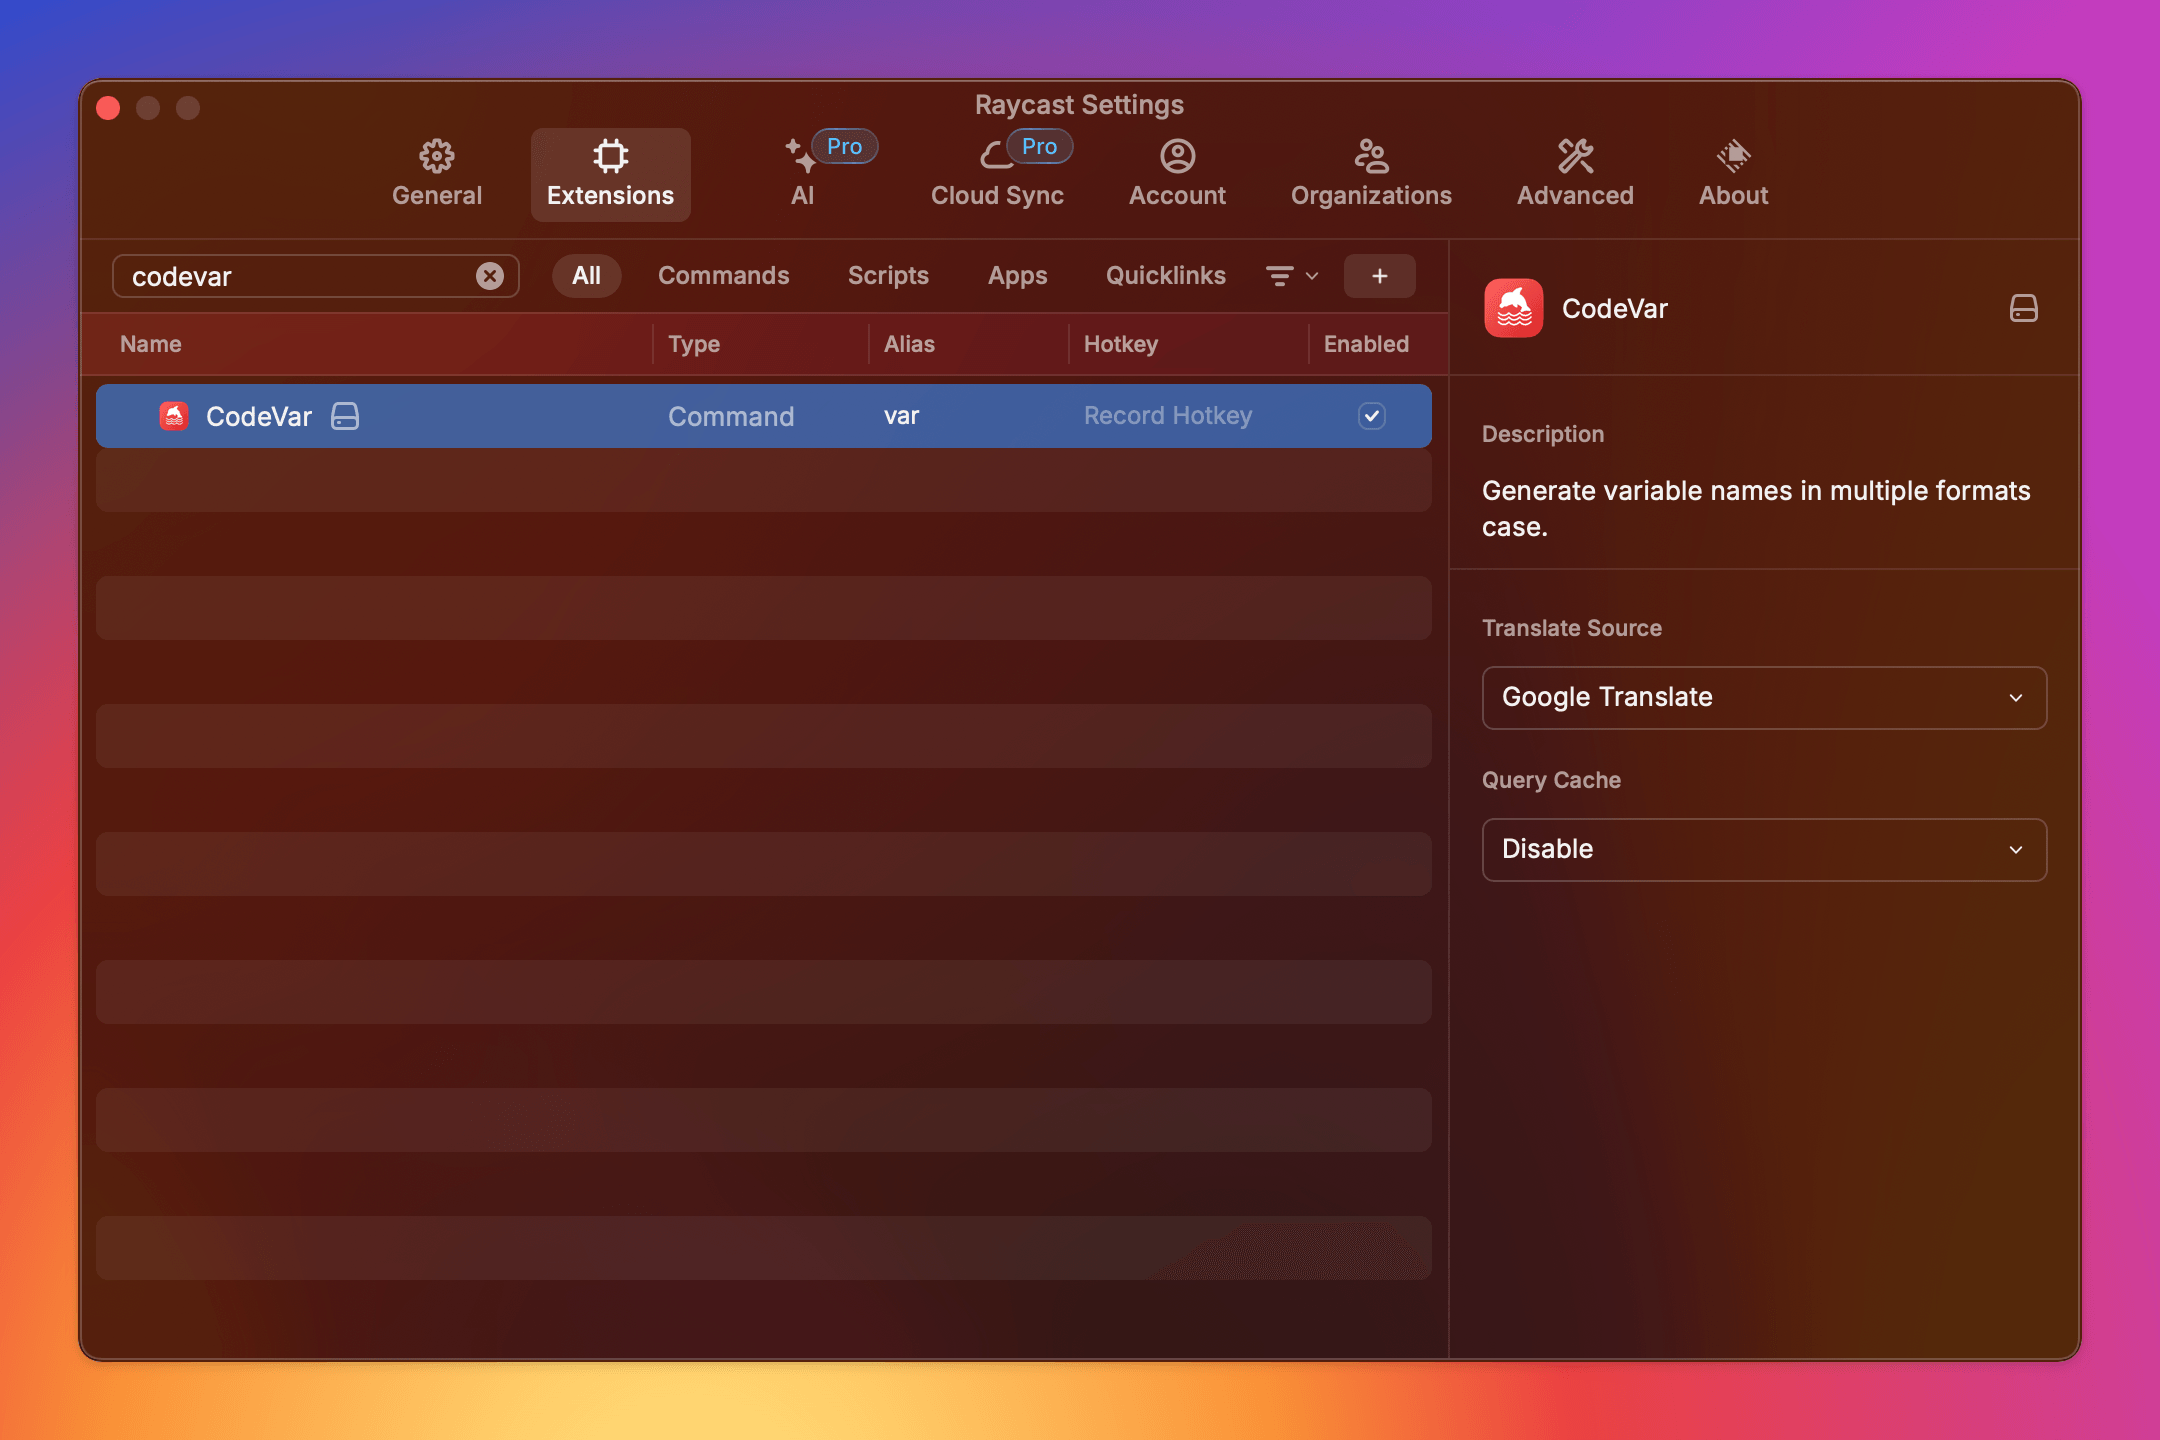Open the AI sparkle tab

(803, 174)
